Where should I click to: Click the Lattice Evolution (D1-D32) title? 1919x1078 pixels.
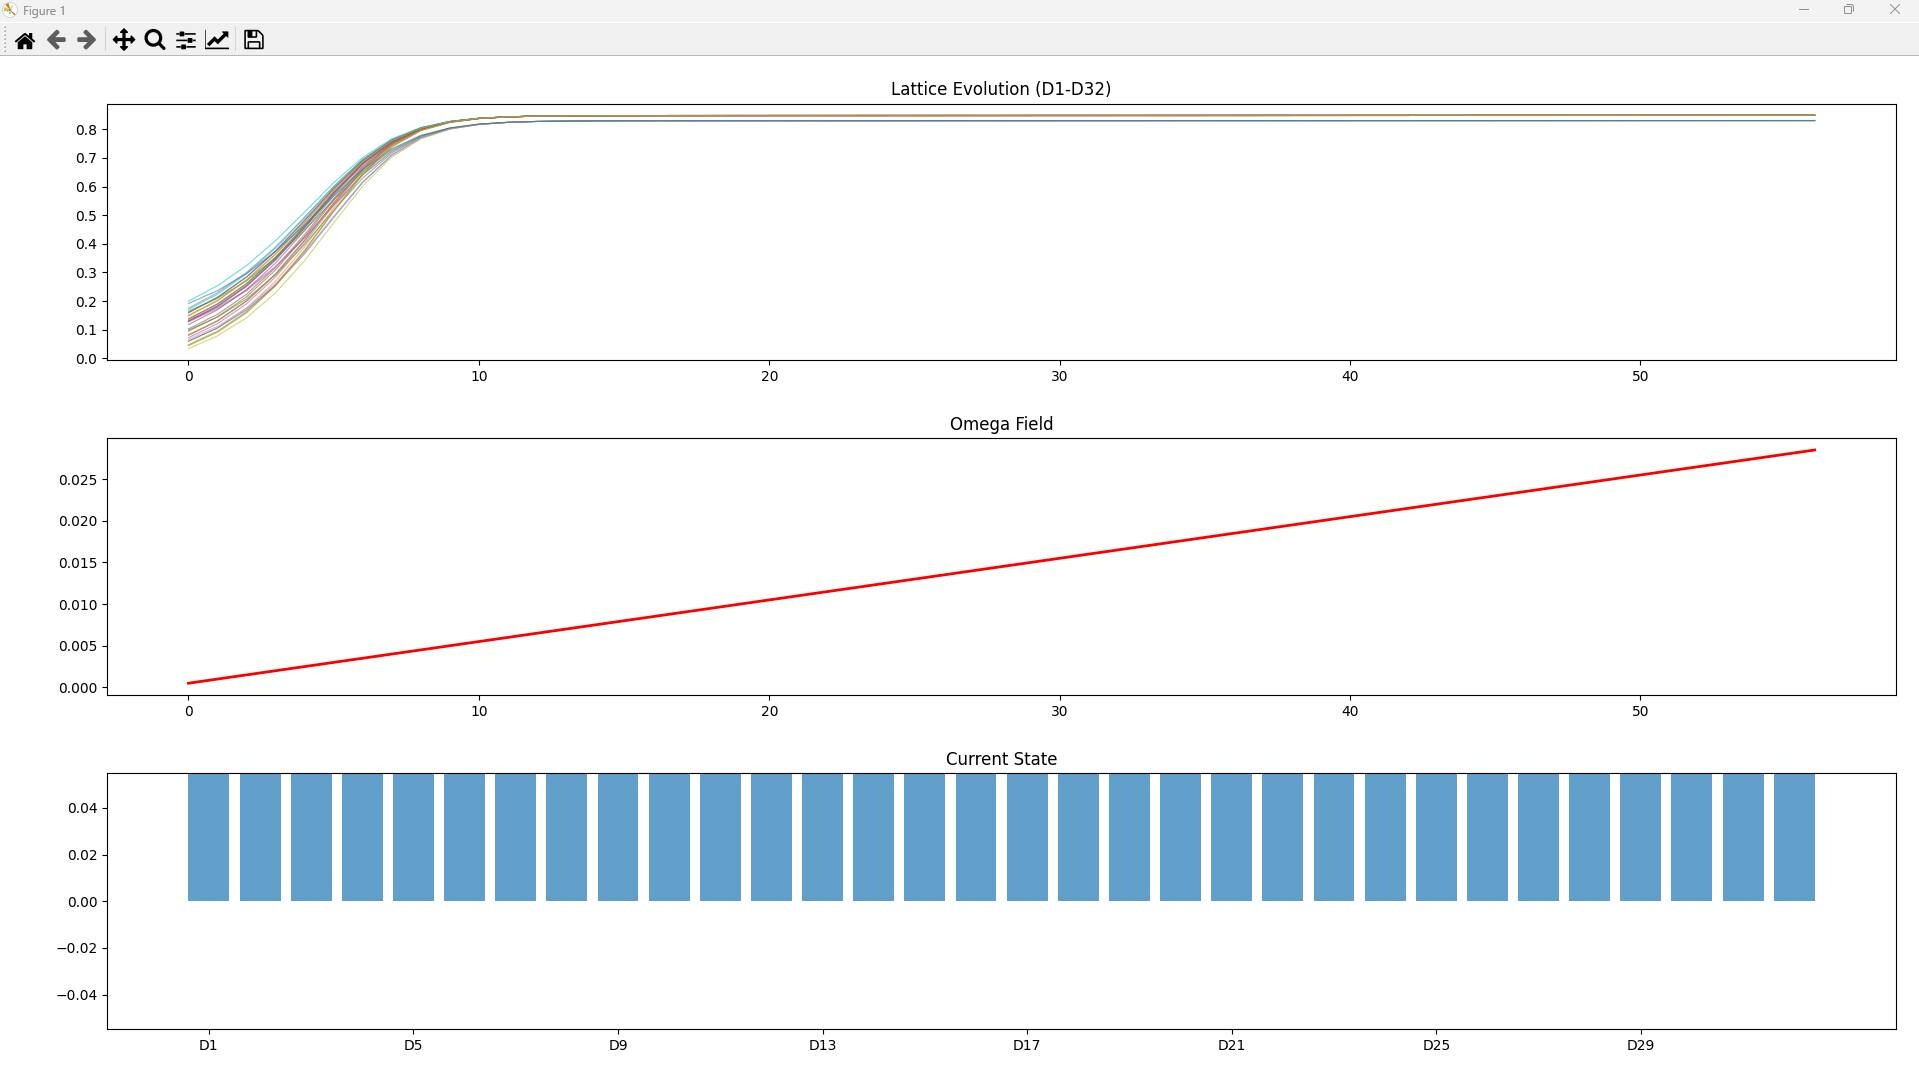coord(1000,89)
